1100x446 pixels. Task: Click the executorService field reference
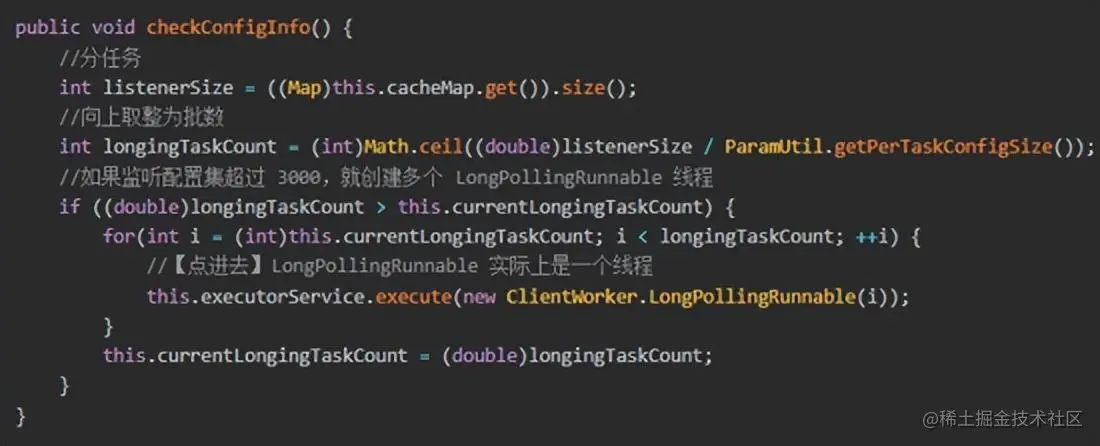[x=284, y=297]
